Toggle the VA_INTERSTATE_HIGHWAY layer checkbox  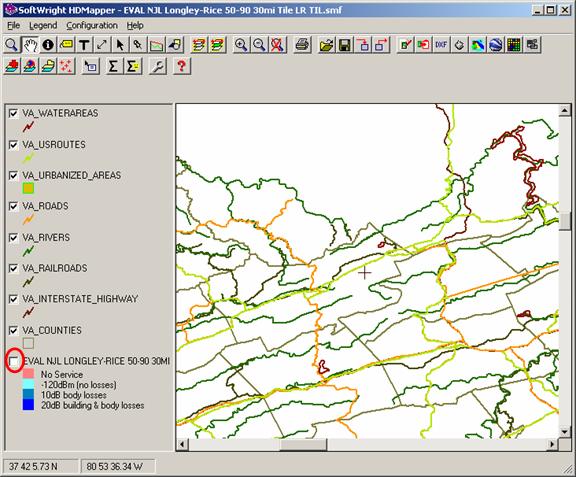[x=14, y=300]
